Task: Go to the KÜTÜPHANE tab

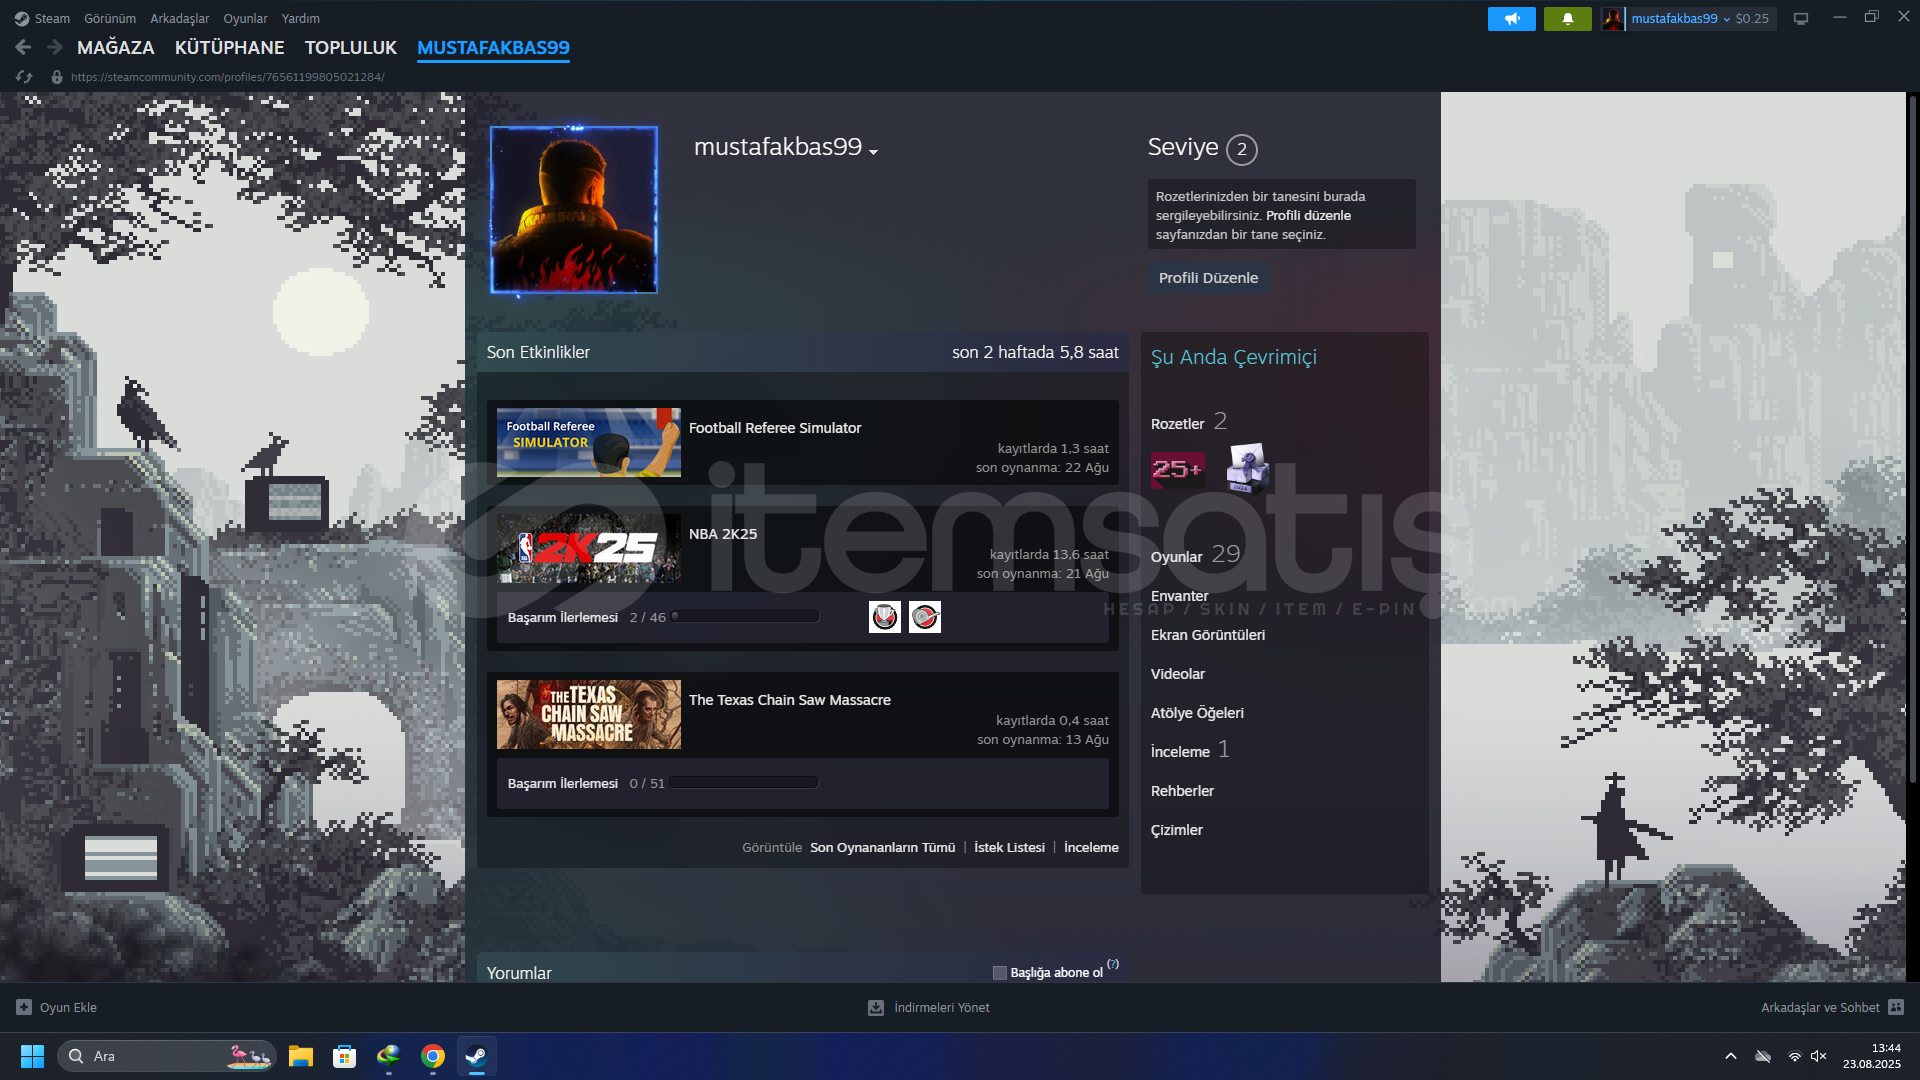Action: (229, 47)
